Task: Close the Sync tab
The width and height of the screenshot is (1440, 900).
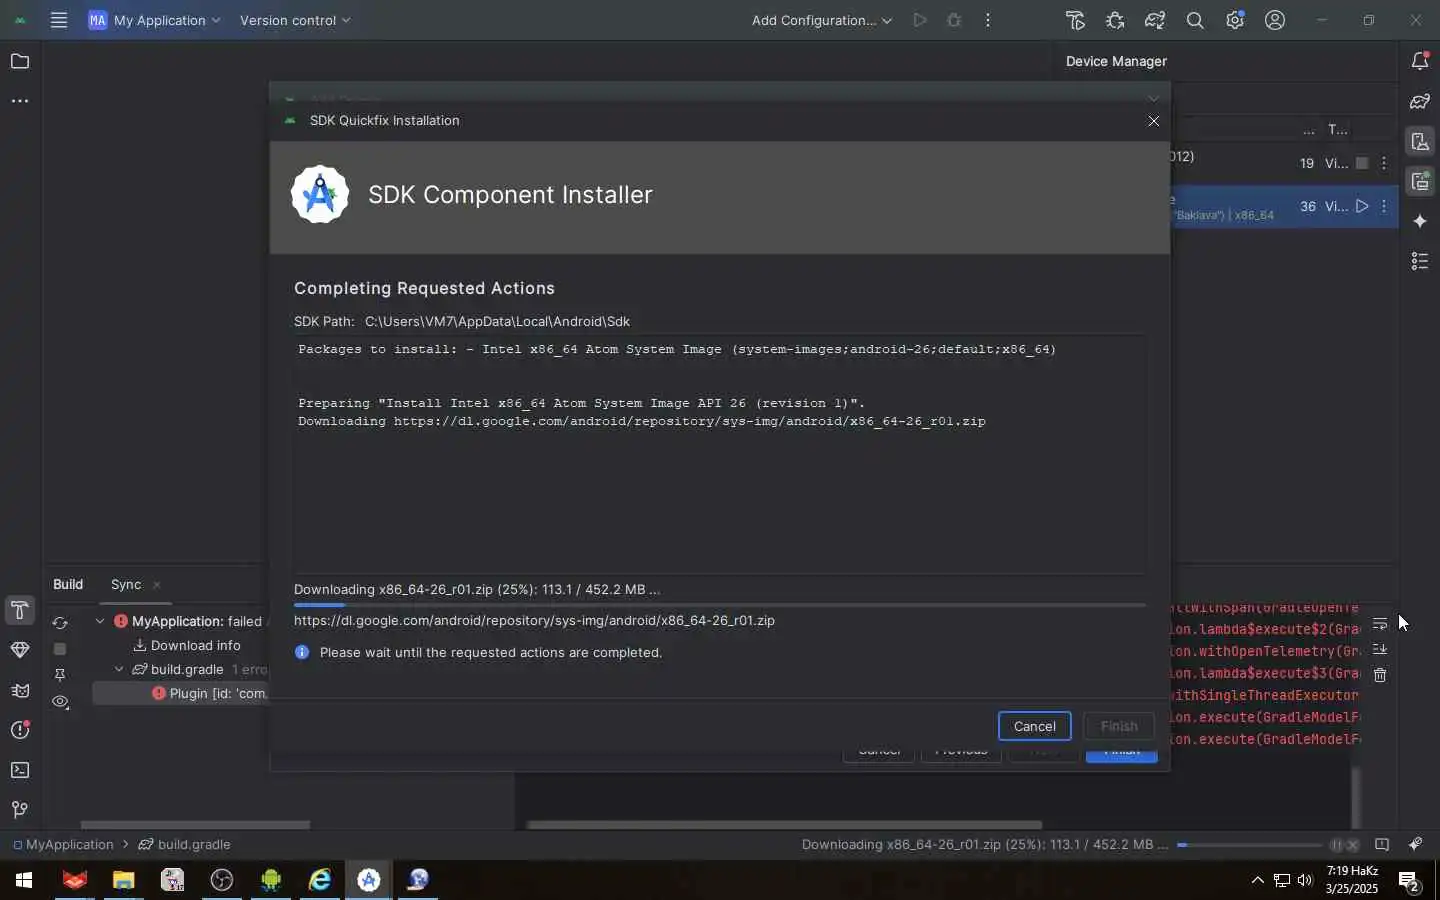Action: coord(157,585)
